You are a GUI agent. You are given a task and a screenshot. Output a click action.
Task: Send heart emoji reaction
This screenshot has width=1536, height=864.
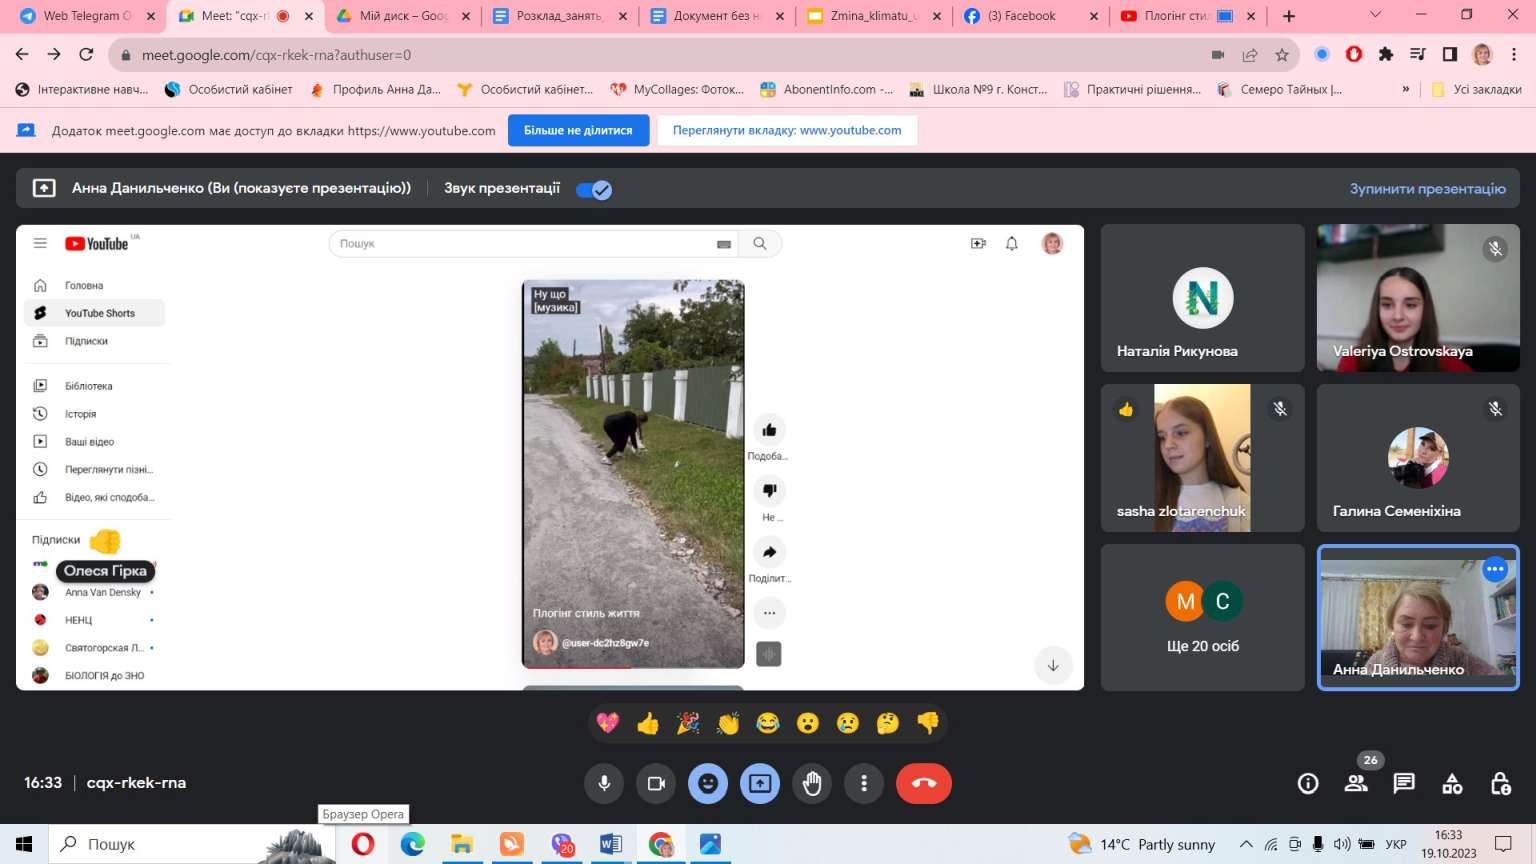(x=608, y=723)
